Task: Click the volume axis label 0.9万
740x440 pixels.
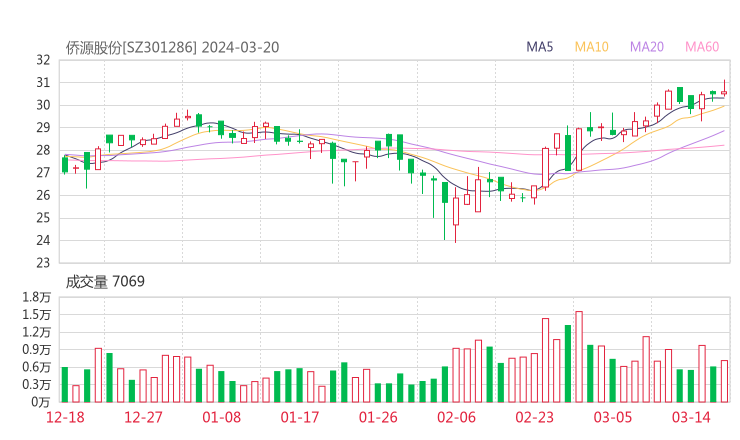Action: tap(36, 349)
